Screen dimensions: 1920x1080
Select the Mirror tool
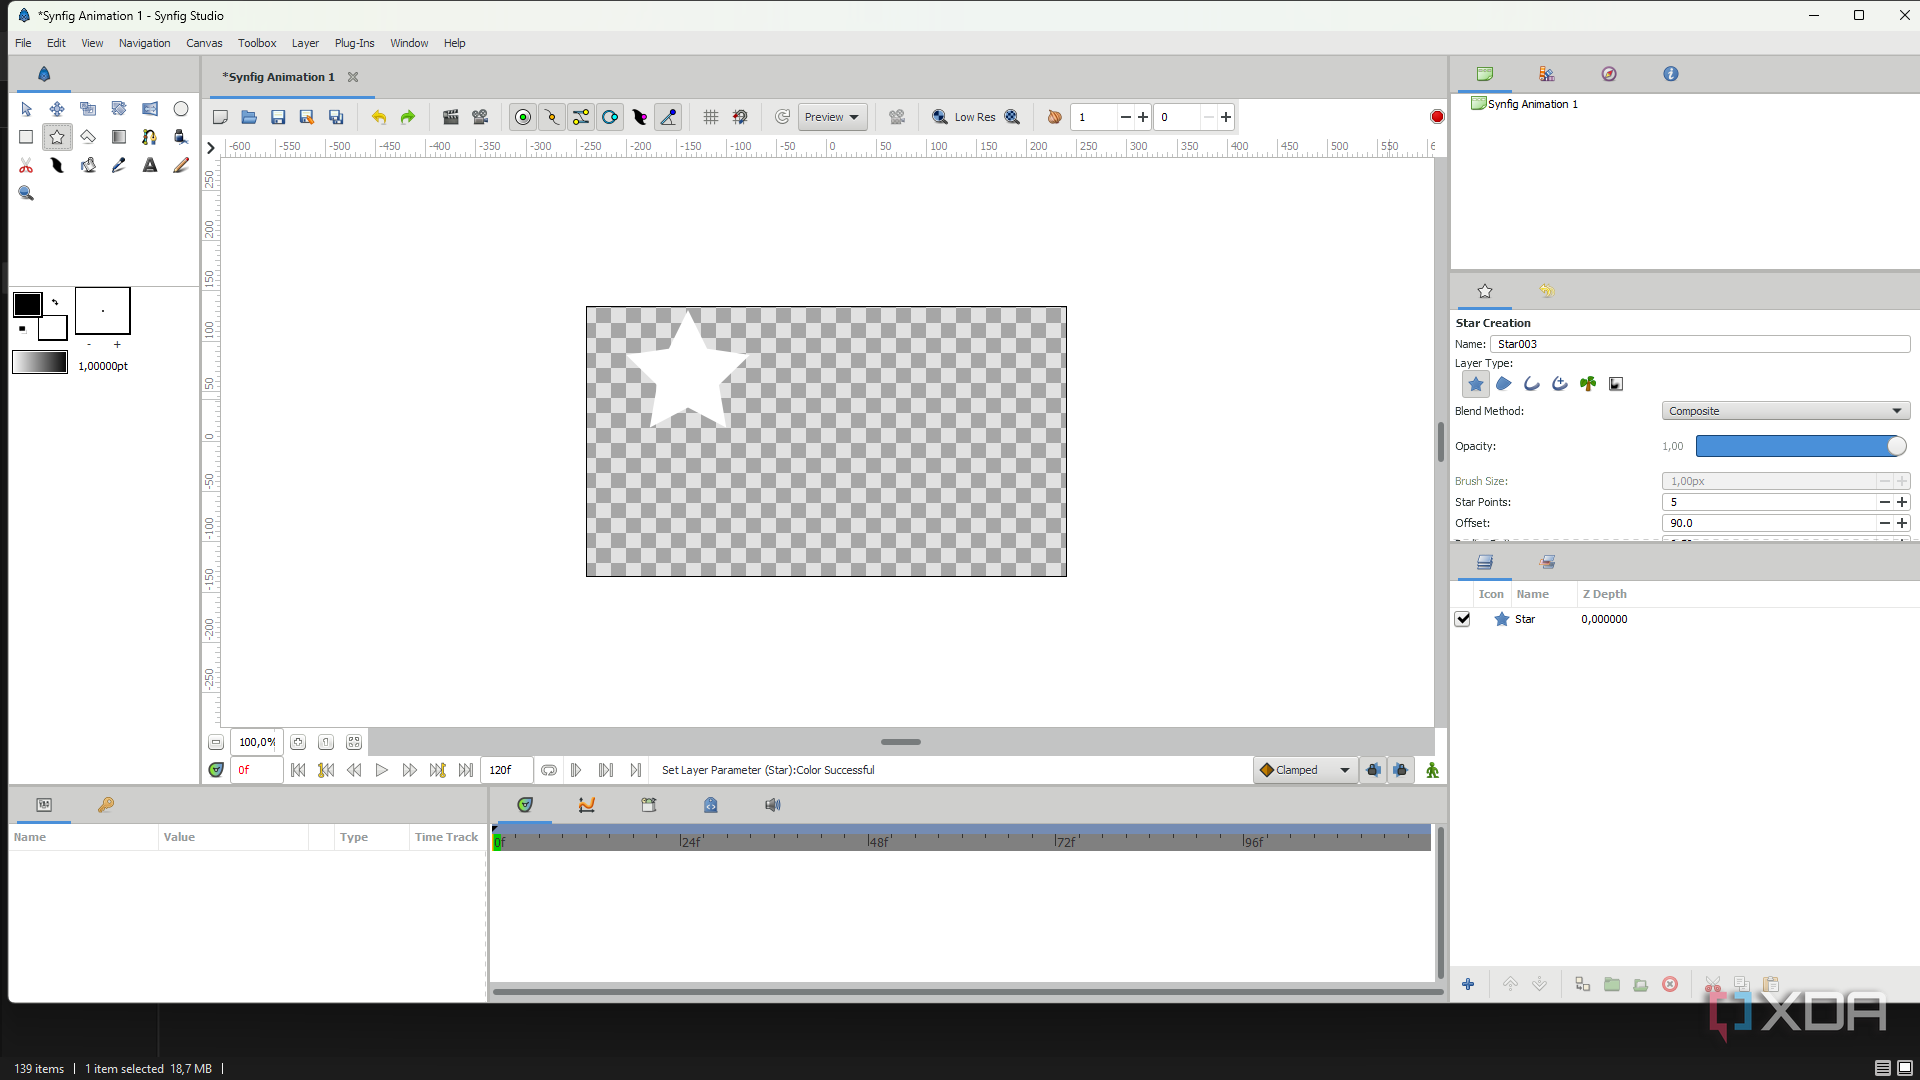[150, 109]
